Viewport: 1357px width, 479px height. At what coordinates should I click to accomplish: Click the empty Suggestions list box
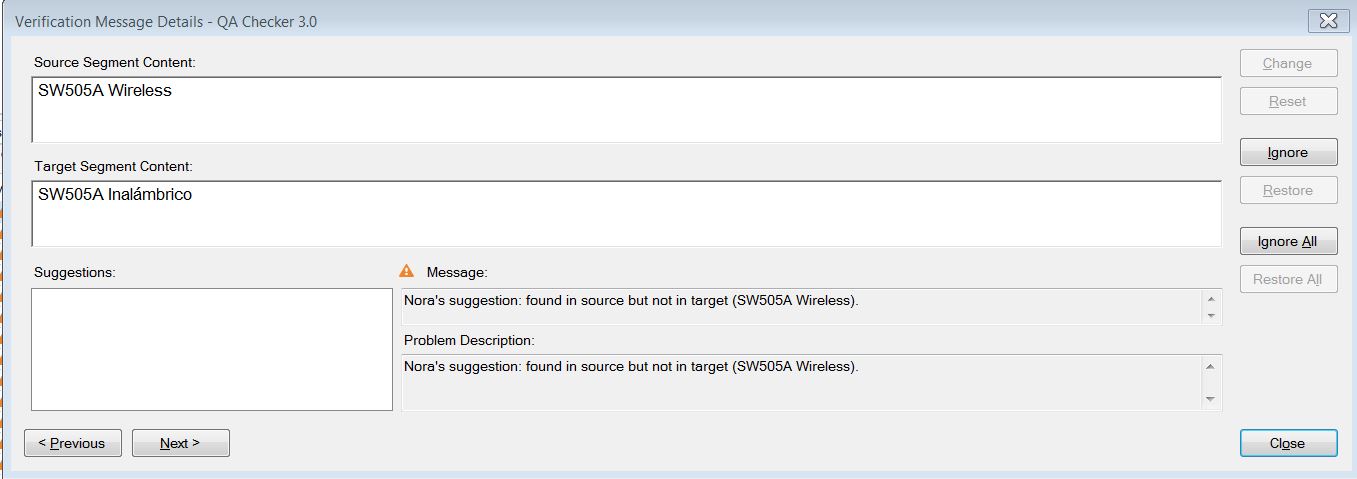point(212,349)
